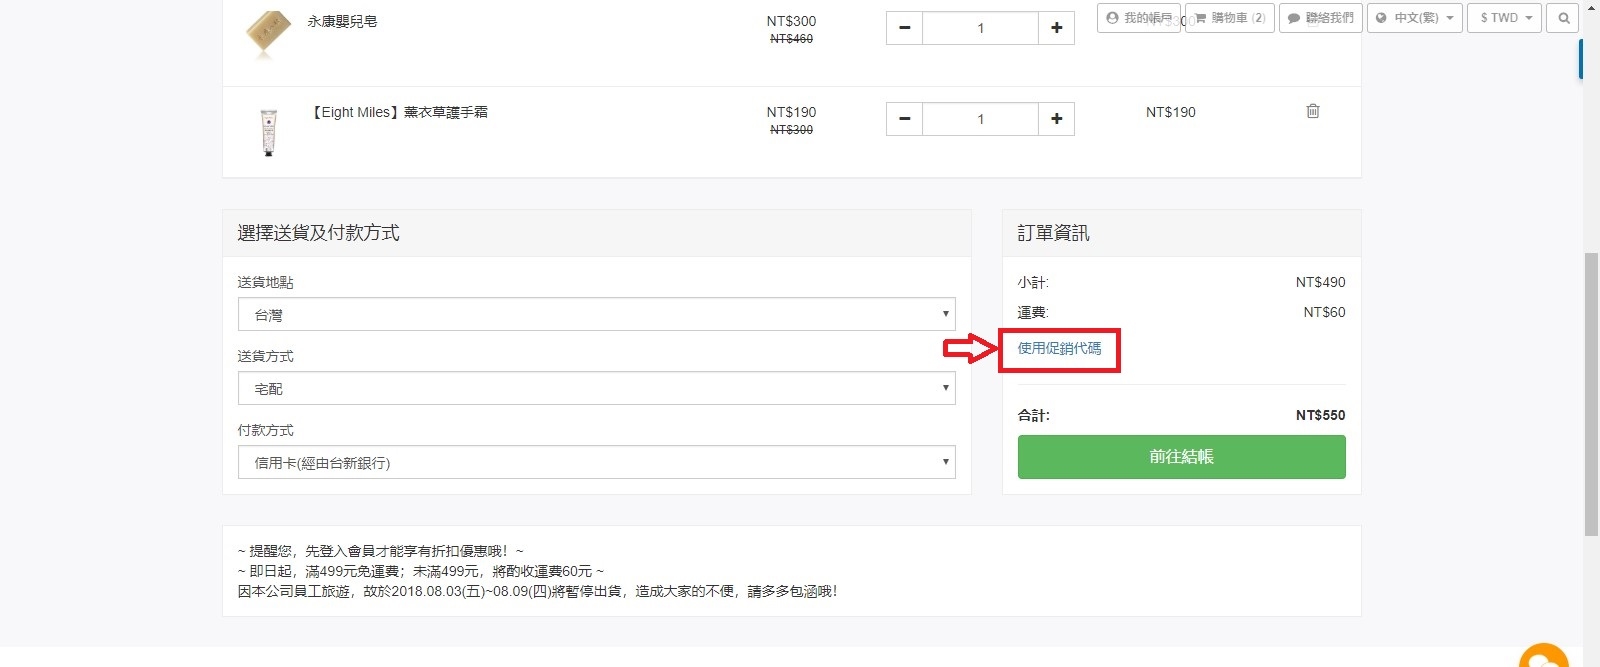Click 聯絡我們 contact button
This screenshot has width=1600, height=667.
click(x=1320, y=18)
